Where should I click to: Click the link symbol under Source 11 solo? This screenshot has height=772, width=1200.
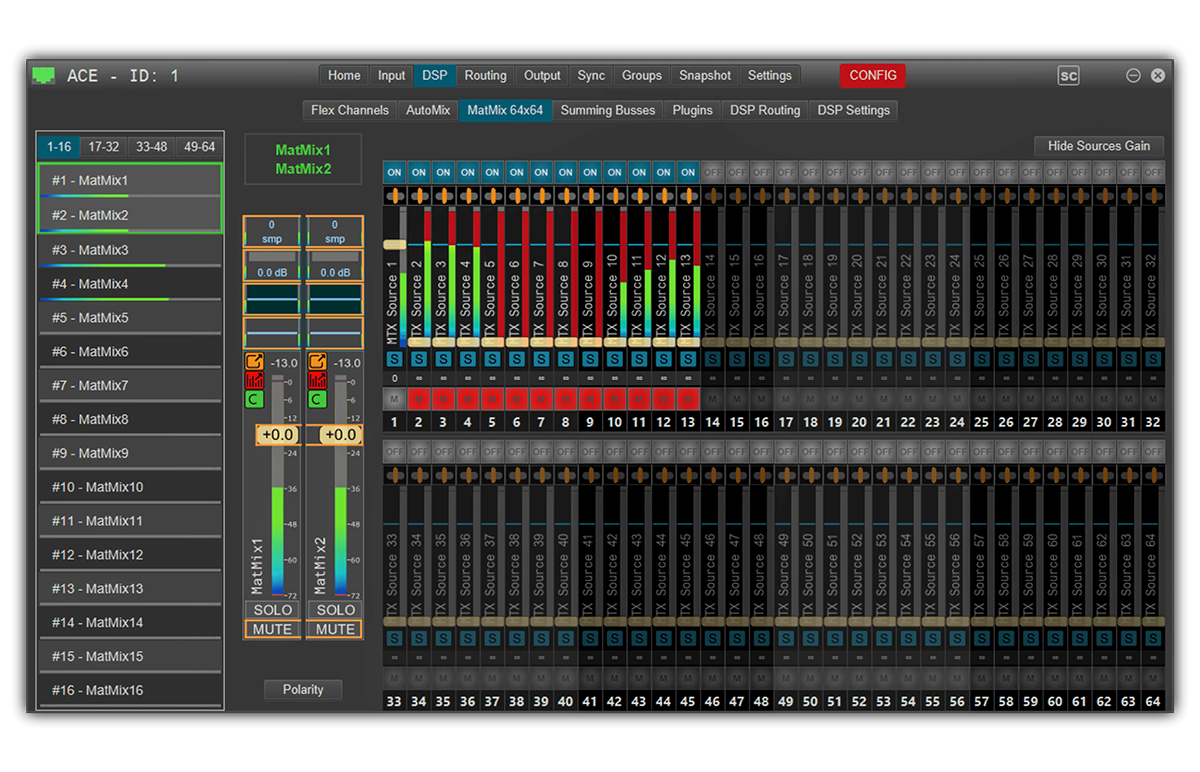click(x=639, y=379)
